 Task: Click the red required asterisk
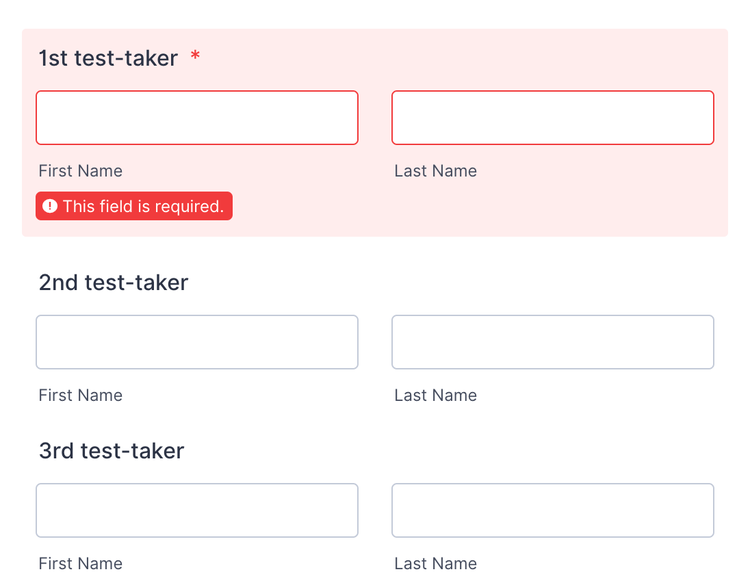click(x=195, y=58)
